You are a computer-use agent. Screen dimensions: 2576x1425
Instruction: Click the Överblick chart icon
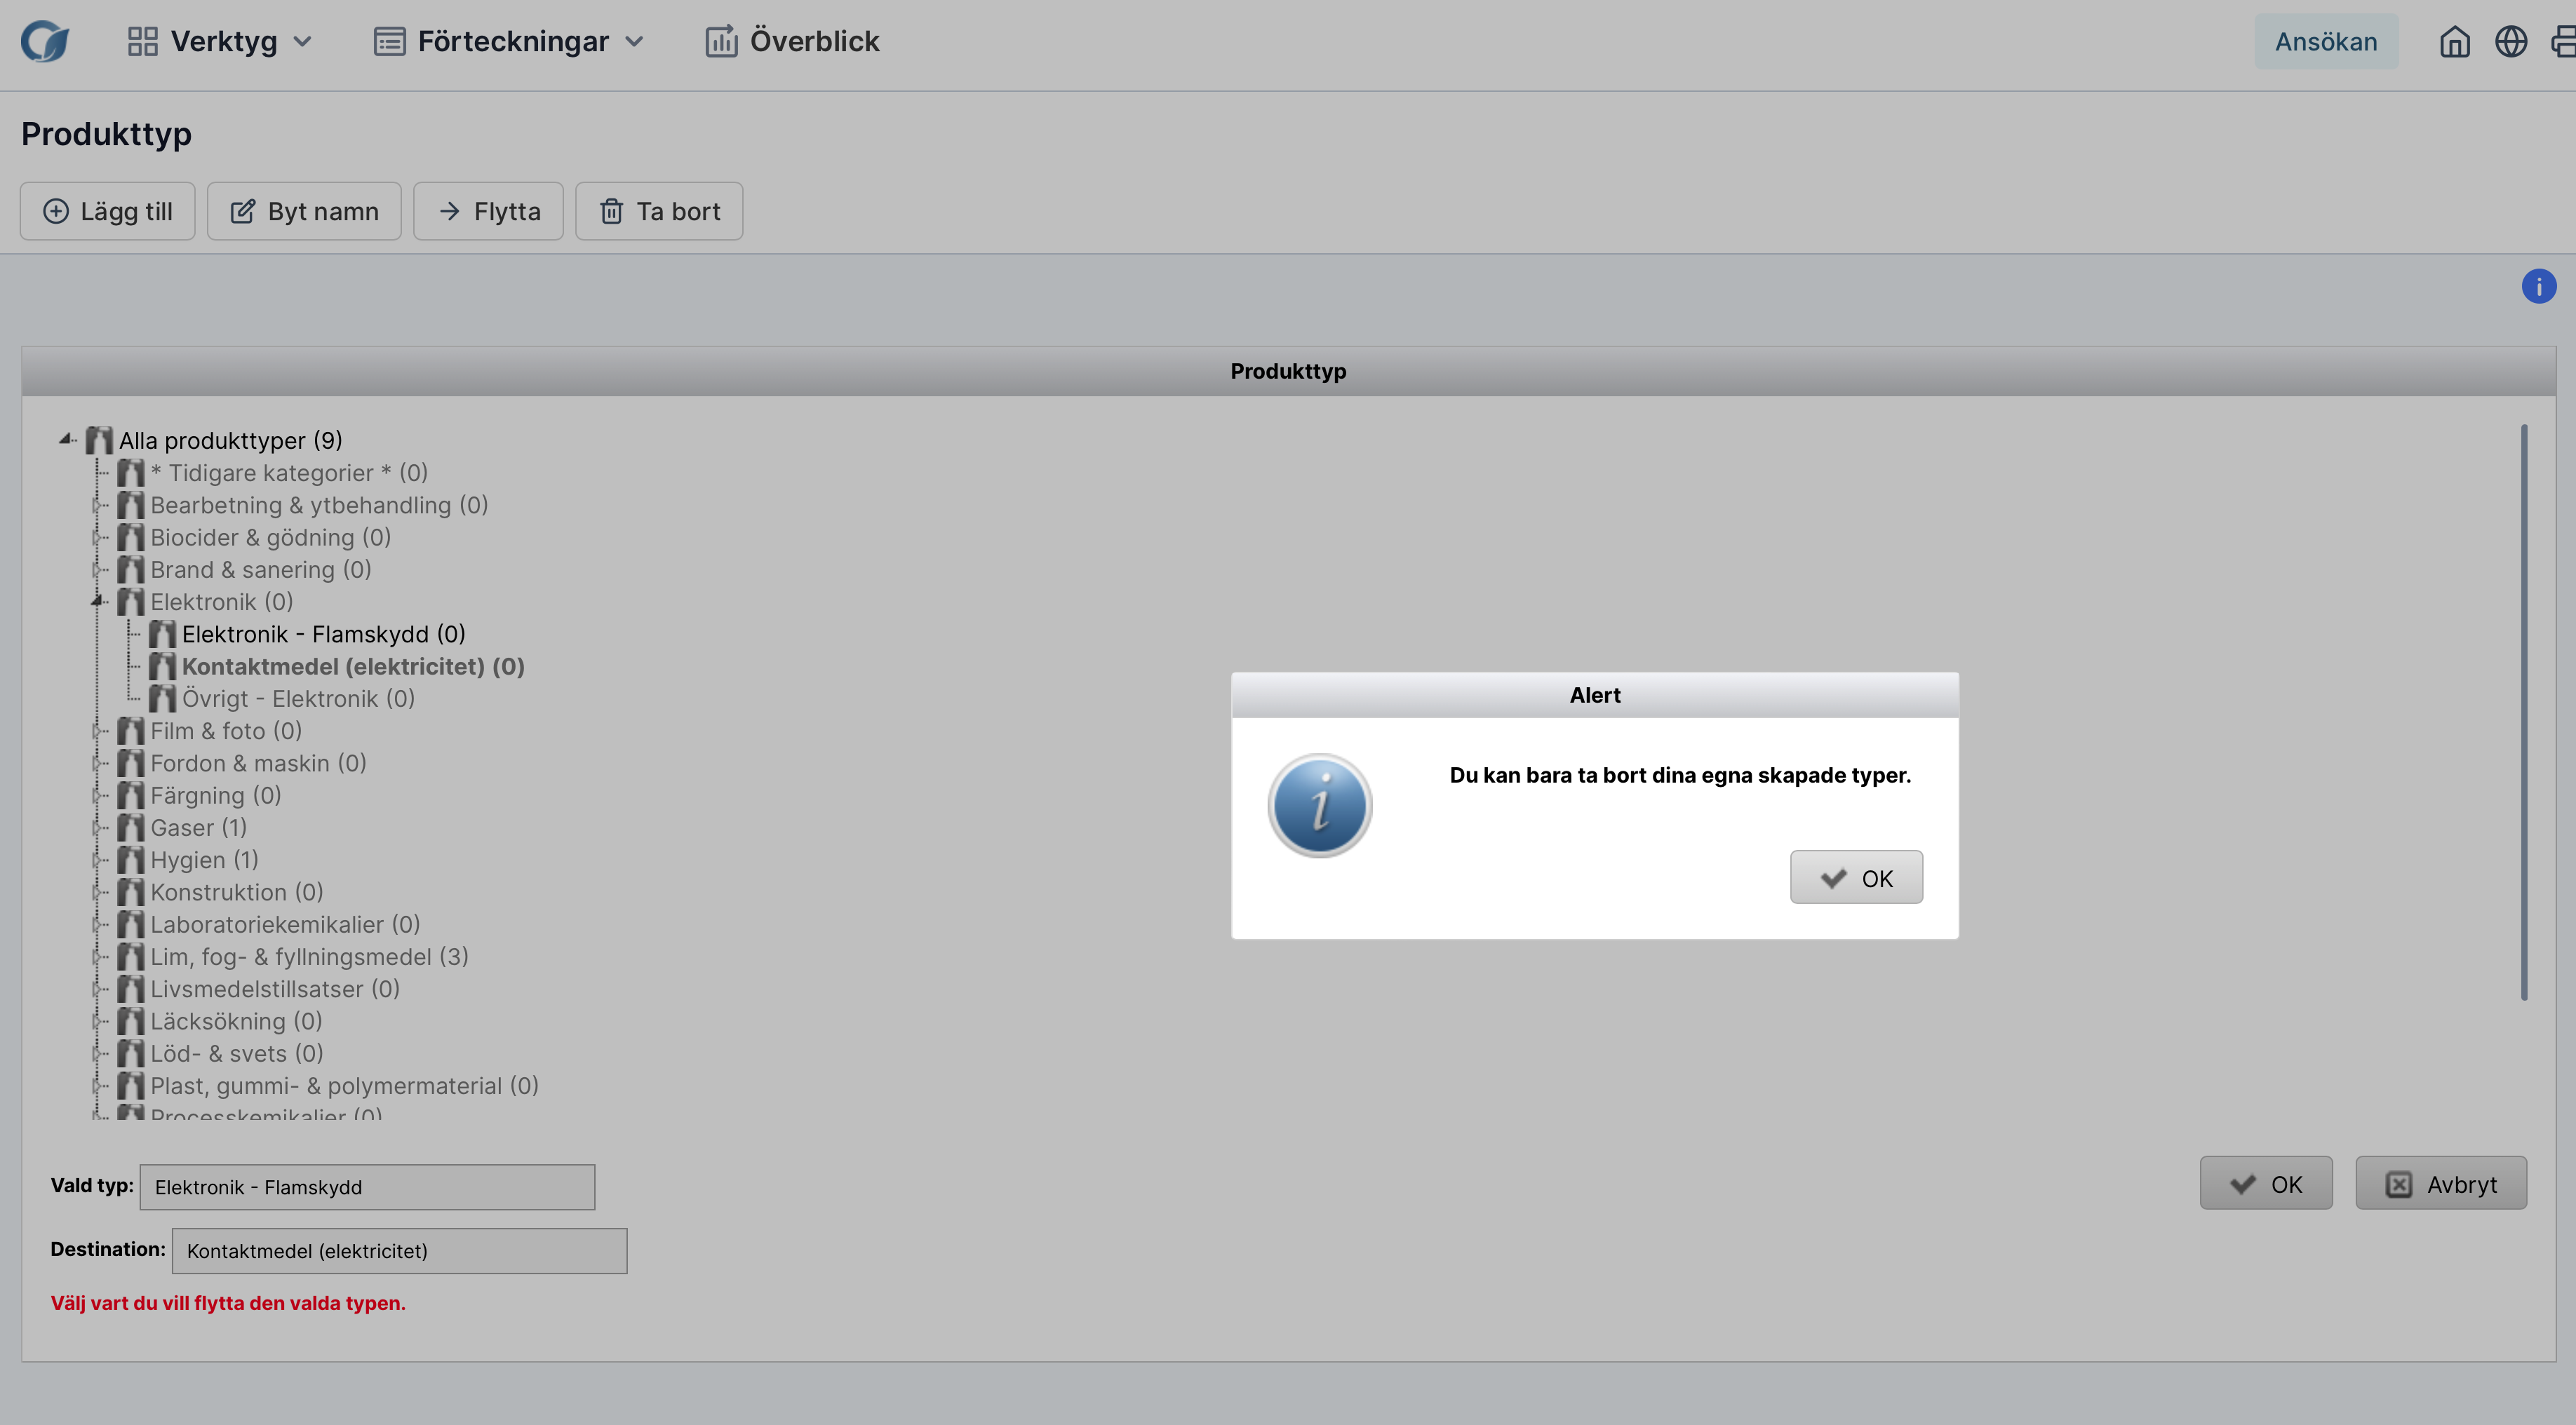point(721,42)
